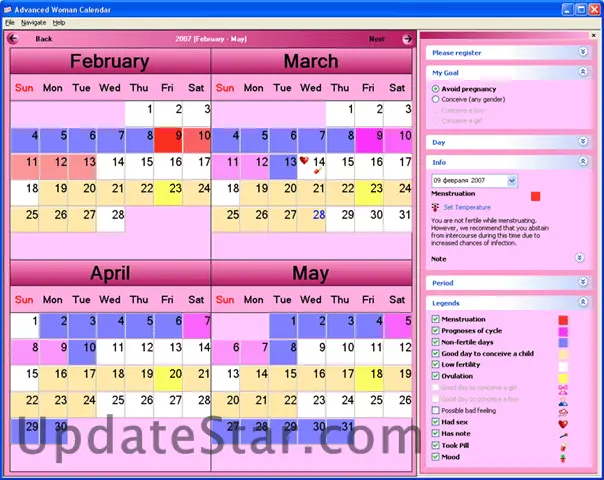Expand the Note section
The height and width of the screenshot is (480, 604).
click(579, 258)
